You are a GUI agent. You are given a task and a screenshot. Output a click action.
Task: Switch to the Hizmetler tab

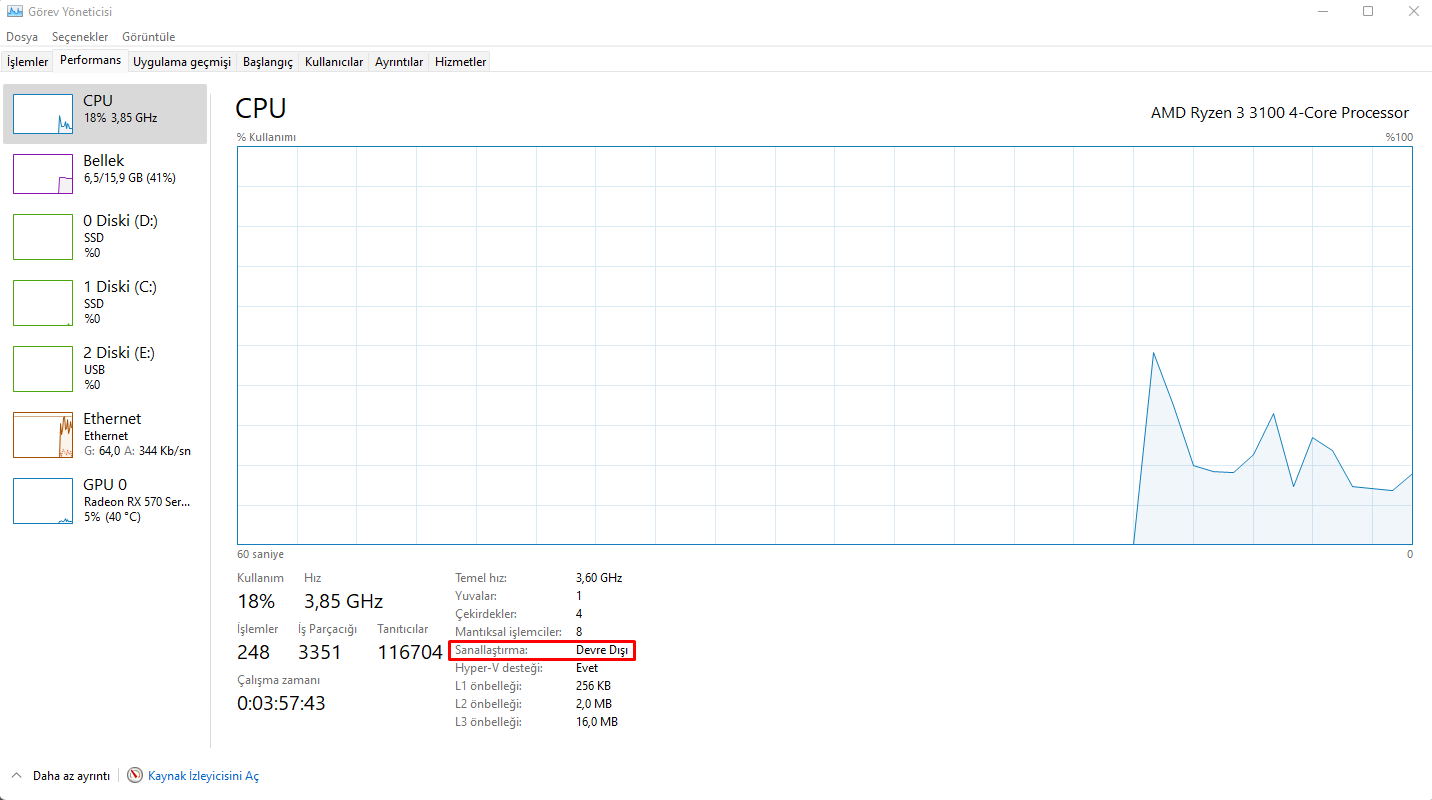461,62
